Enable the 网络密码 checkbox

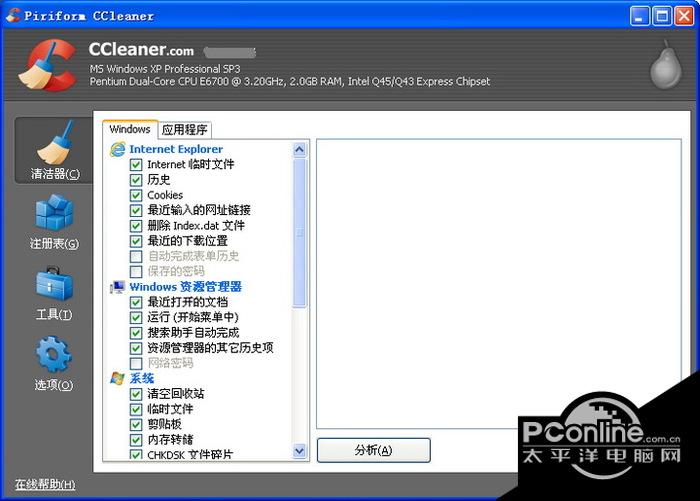coord(136,363)
